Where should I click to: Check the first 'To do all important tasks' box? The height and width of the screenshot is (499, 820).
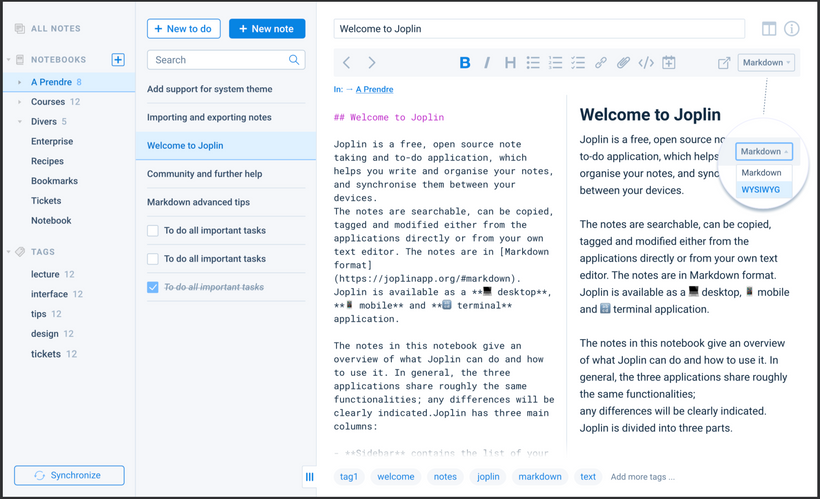153,231
